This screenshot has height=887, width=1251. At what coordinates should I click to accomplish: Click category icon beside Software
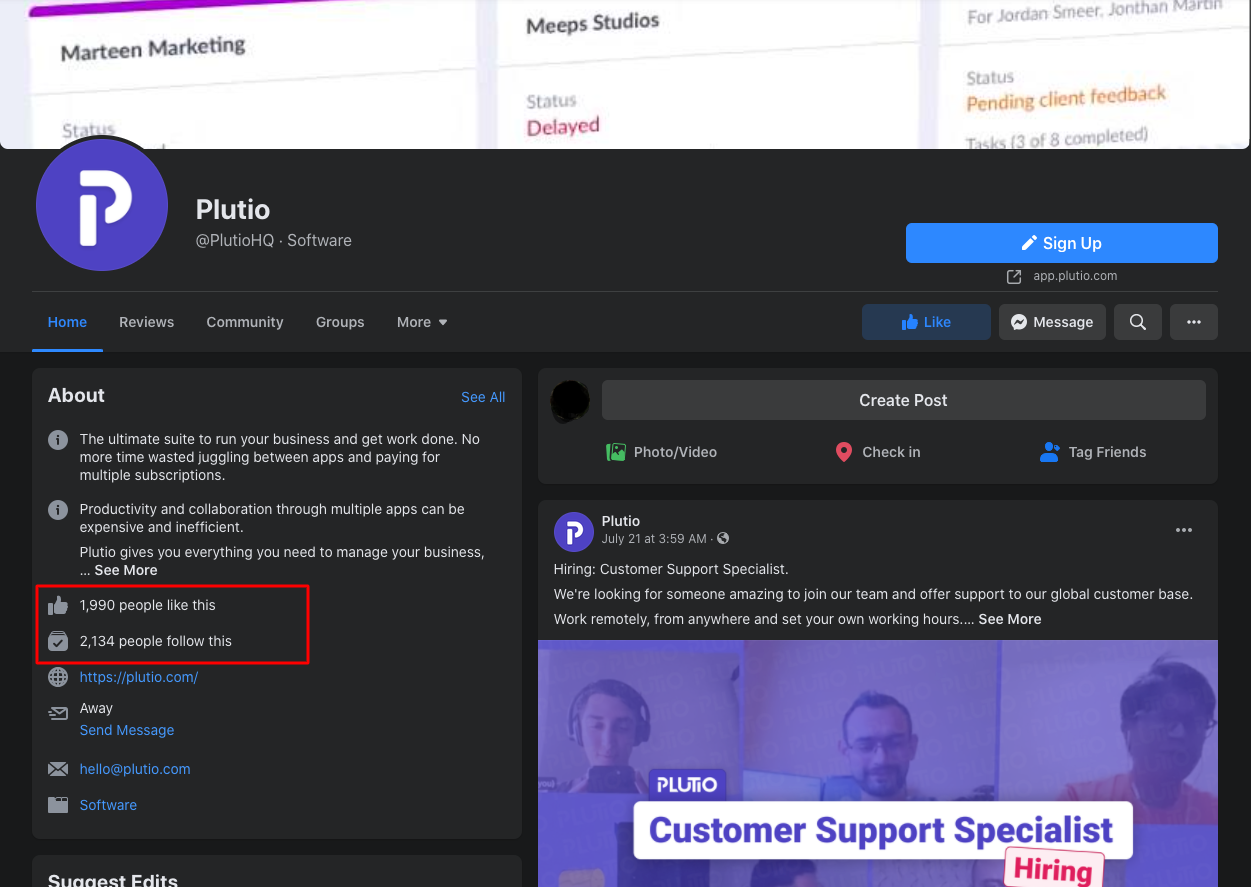(x=58, y=805)
